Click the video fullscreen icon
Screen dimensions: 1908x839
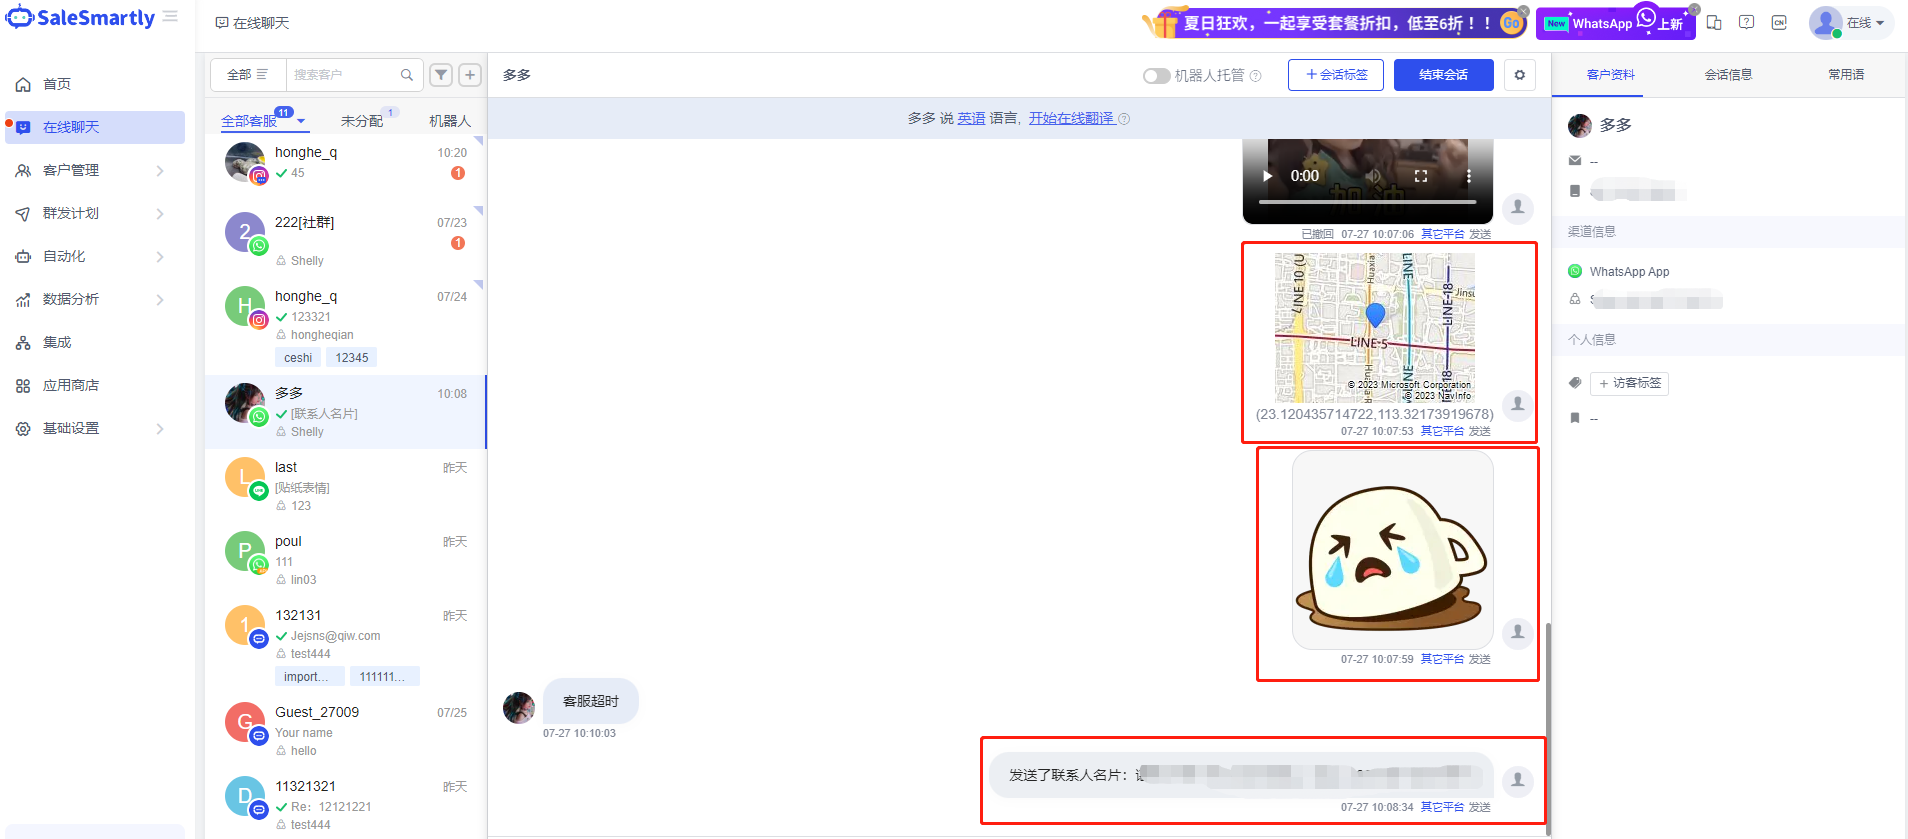[x=1421, y=176]
